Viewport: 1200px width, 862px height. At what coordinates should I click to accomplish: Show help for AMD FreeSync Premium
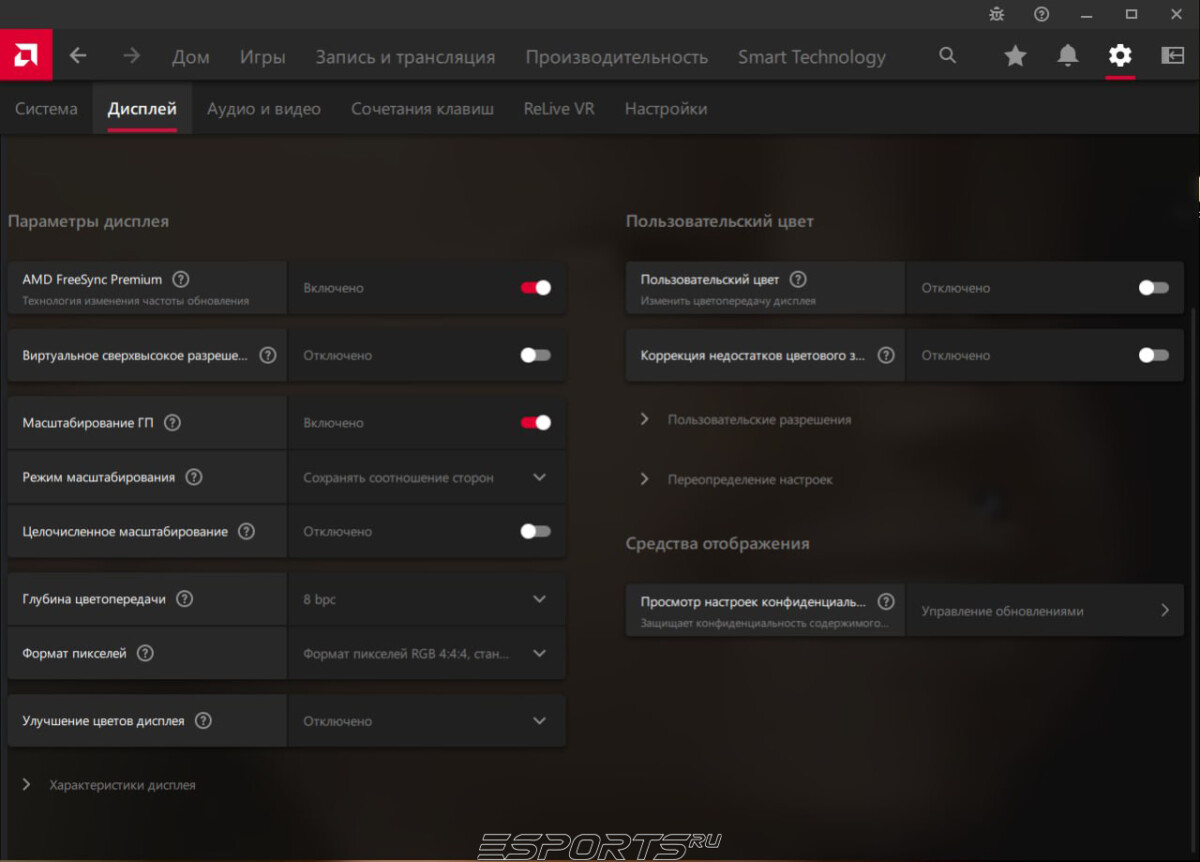pyautogui.click(x=181, y=280)
